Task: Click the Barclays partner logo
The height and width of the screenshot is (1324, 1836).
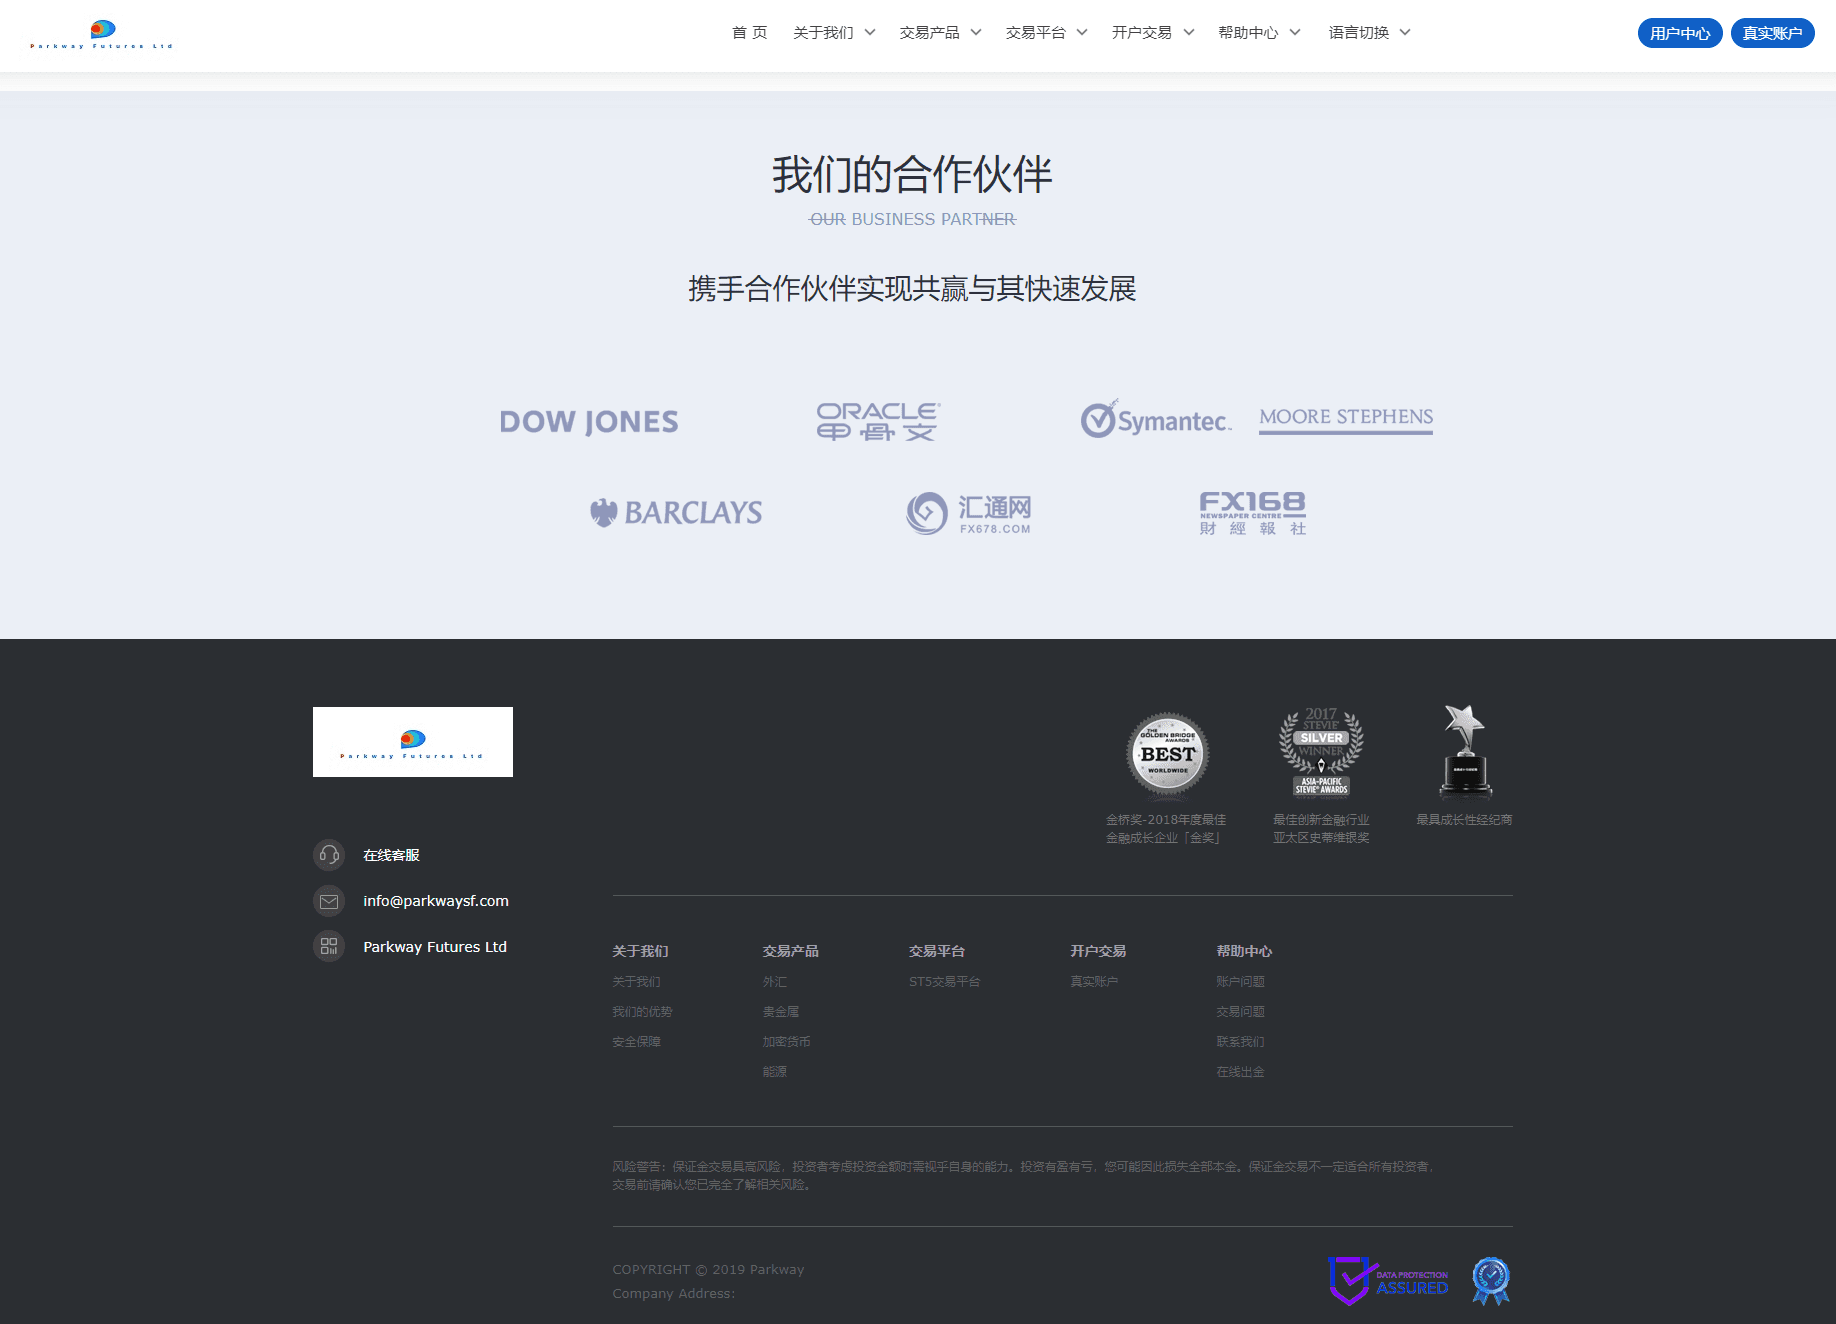Action: (x=676, y=513)
